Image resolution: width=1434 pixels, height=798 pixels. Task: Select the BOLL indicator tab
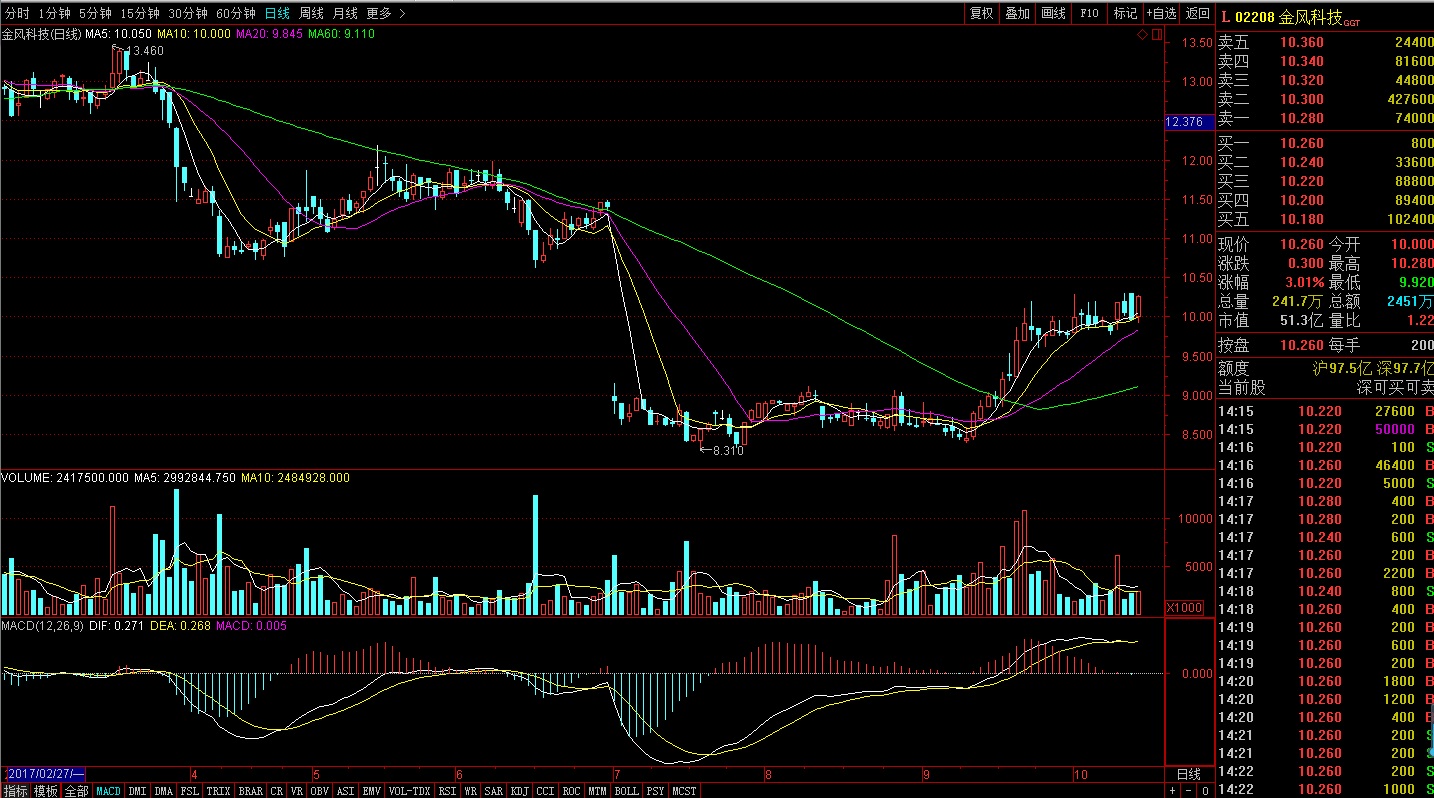626,791
